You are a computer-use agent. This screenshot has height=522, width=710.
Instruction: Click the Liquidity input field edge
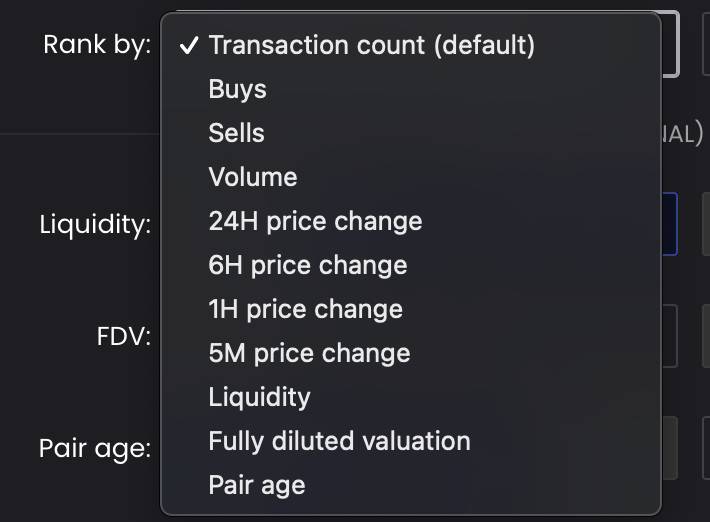(670, 224)
